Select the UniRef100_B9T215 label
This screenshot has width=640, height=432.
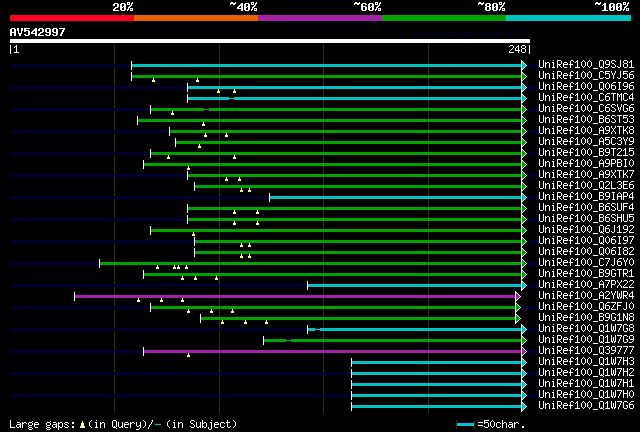click(586, 153)
